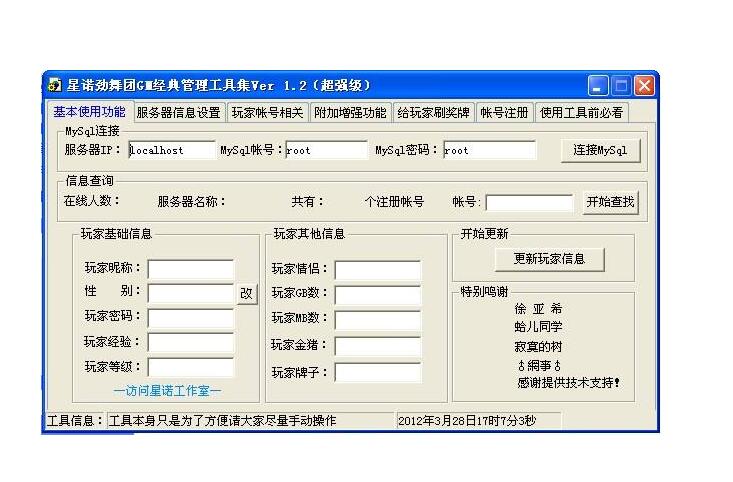The height and width of the screenshot is (482, 733).
Task: Click the 更新玩家信息 button
Action: pos(550,258)
